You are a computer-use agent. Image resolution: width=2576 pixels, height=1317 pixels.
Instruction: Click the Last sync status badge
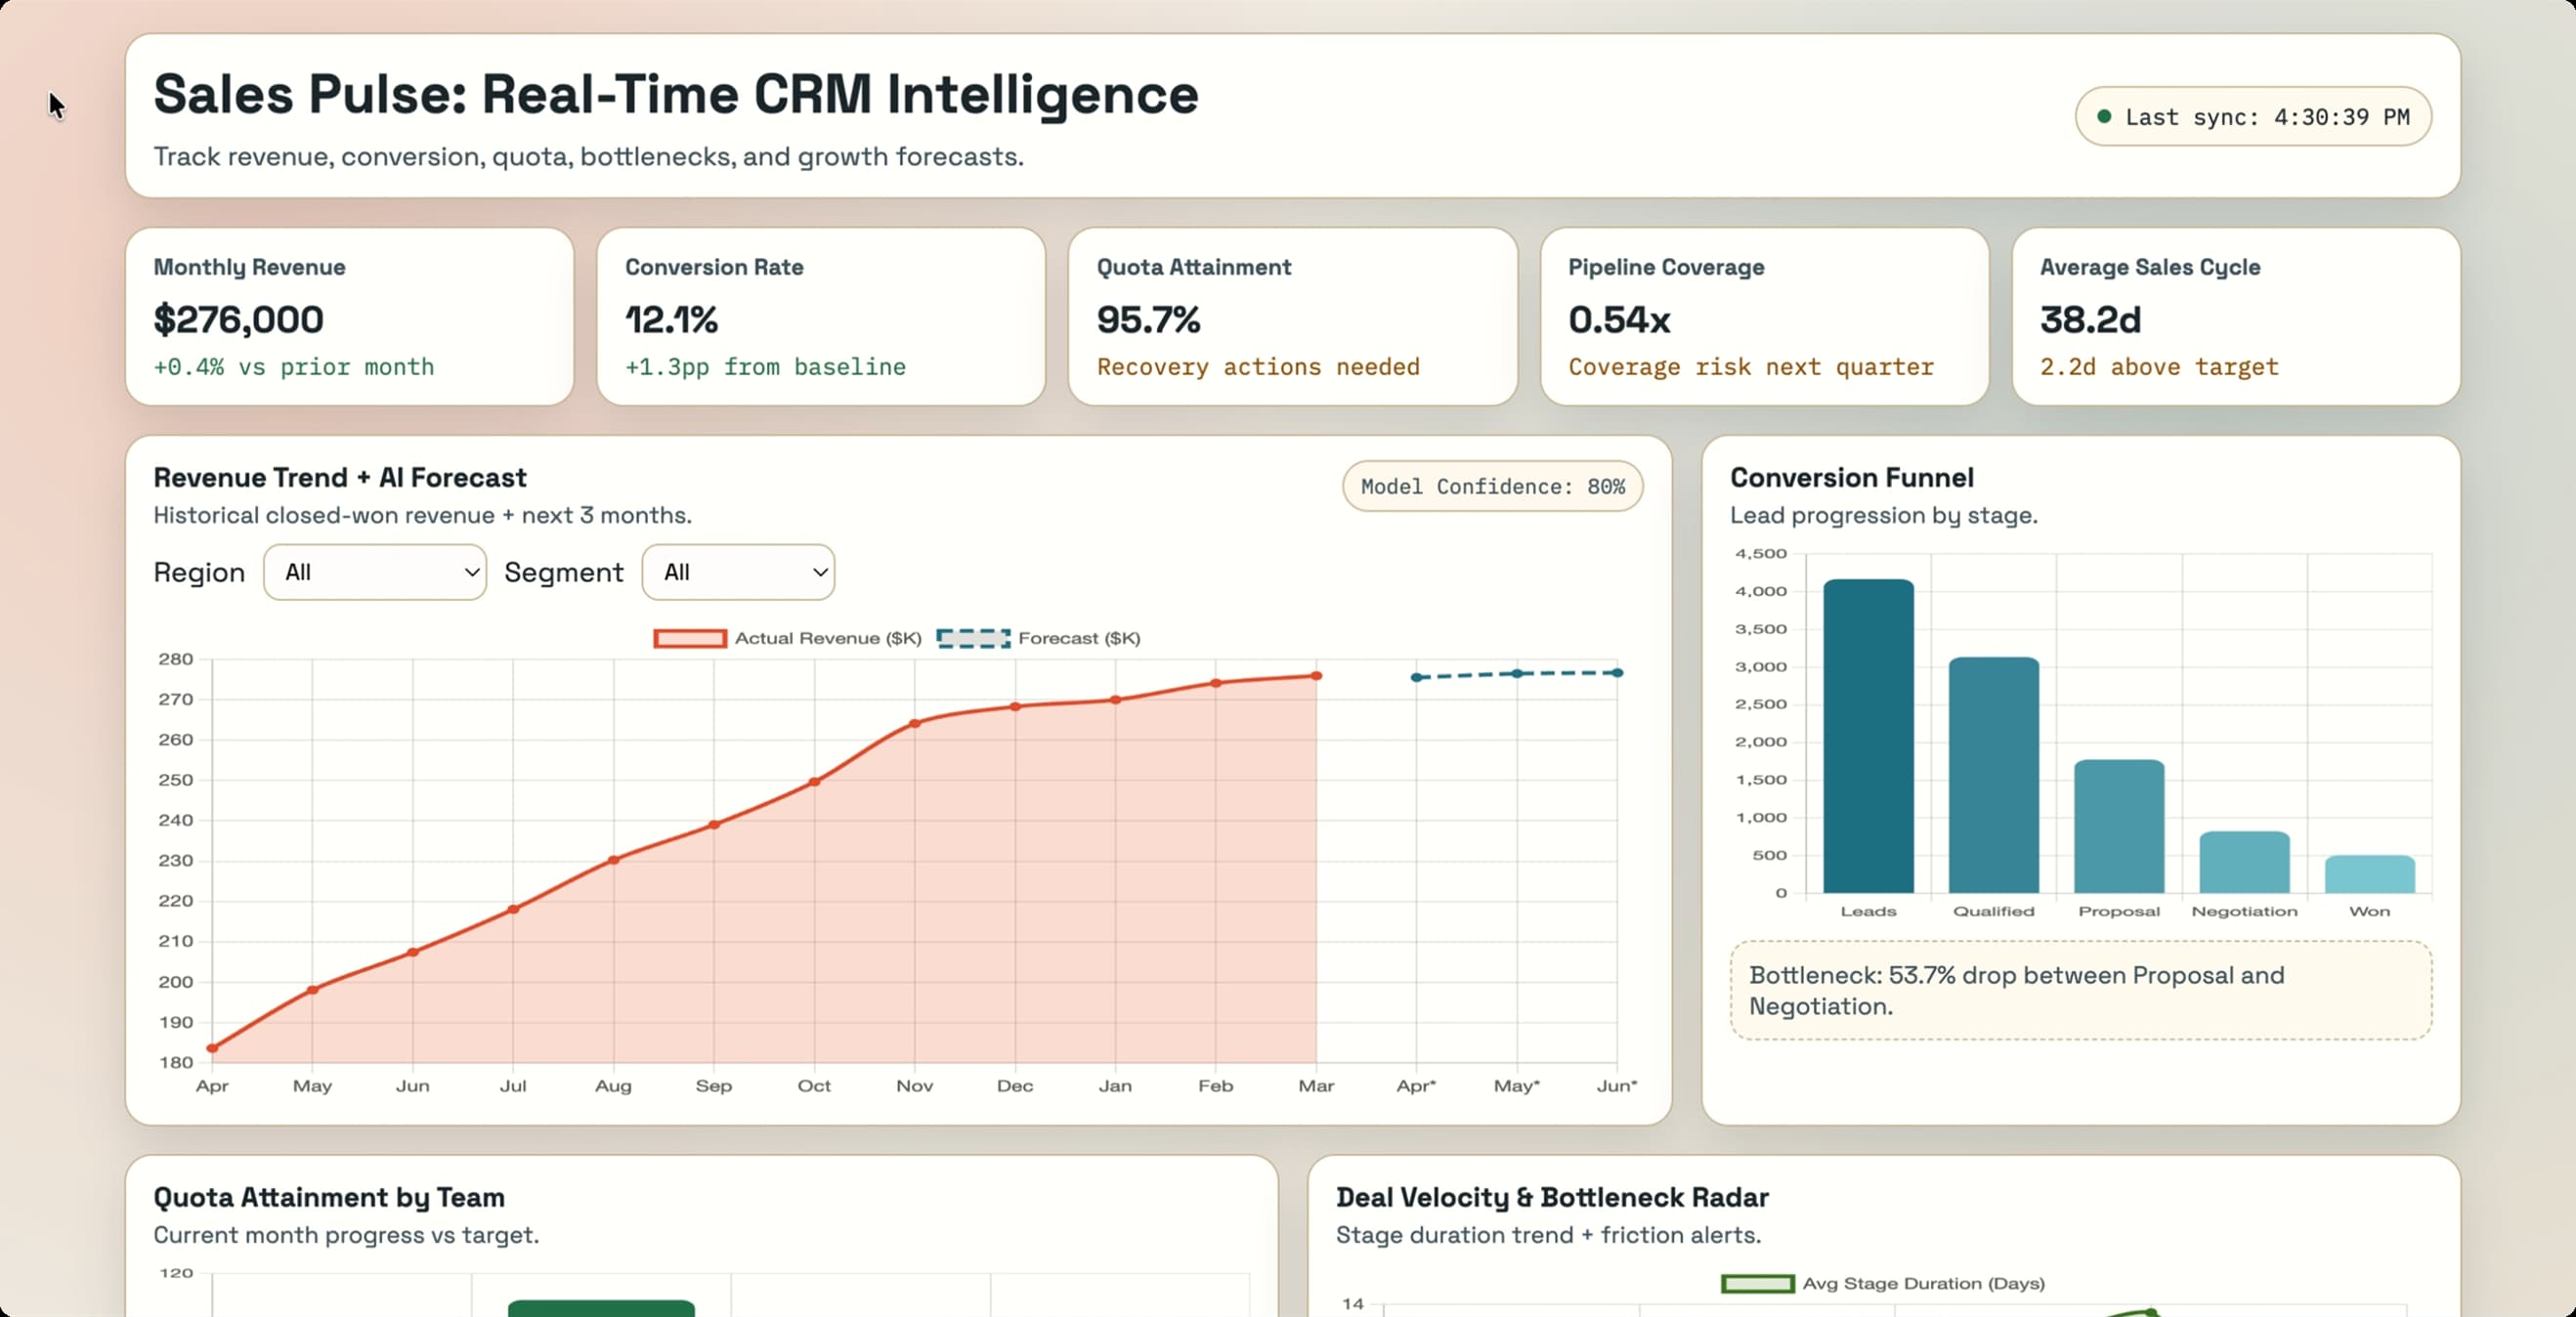click(x=2253, y=117)
